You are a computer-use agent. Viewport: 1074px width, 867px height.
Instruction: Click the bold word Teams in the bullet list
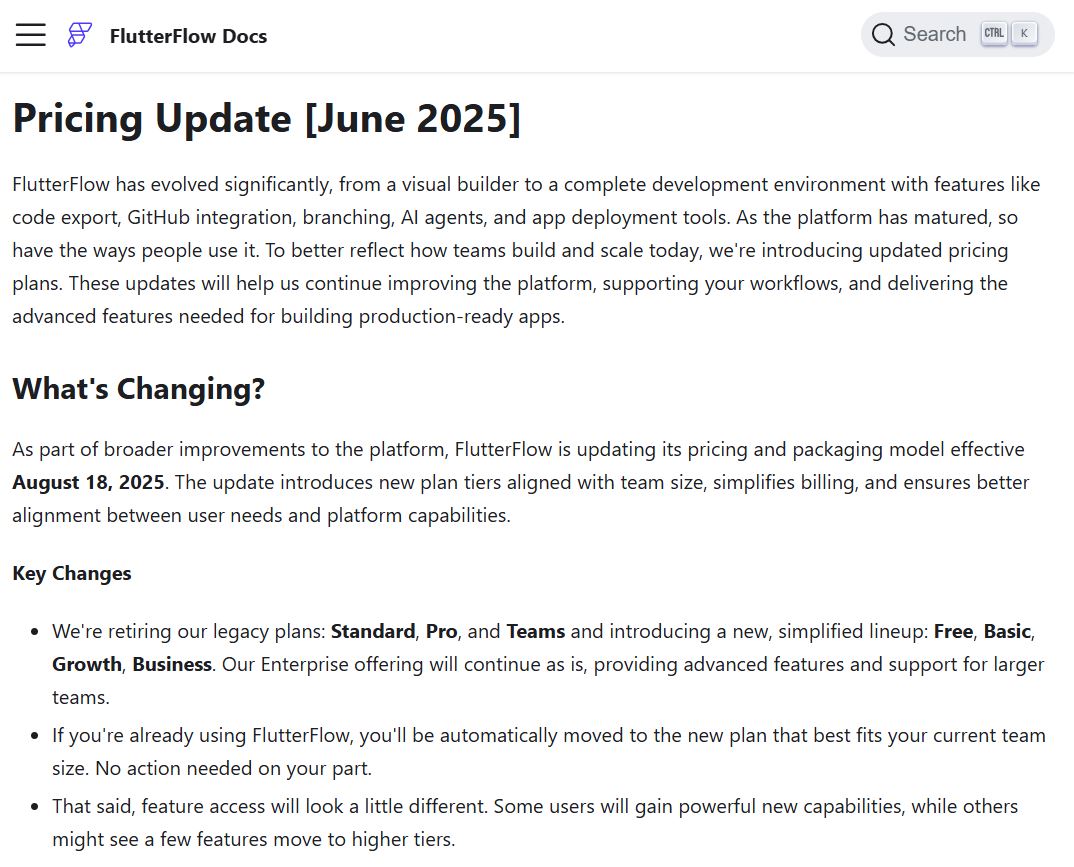coord(536,631)
